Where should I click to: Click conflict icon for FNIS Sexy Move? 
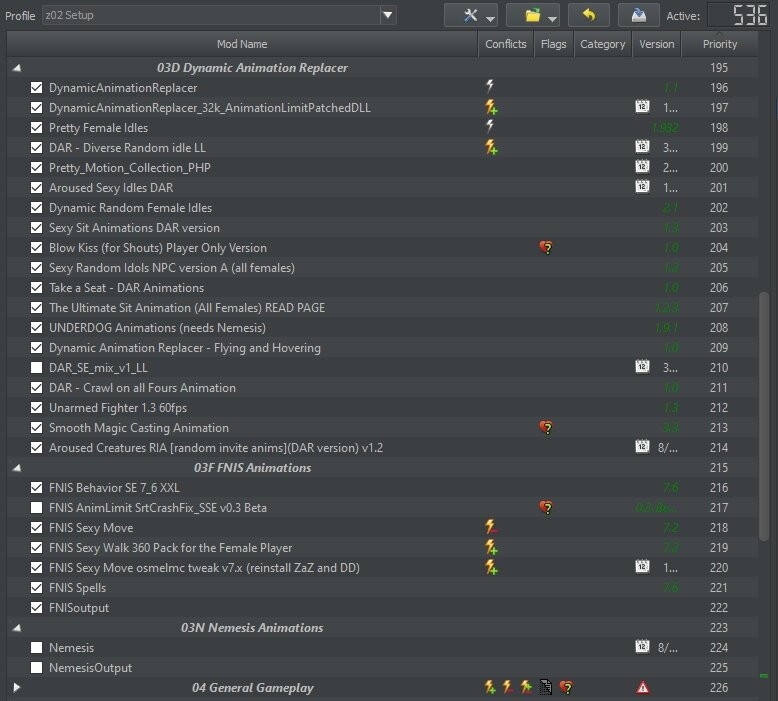[491, 527]
